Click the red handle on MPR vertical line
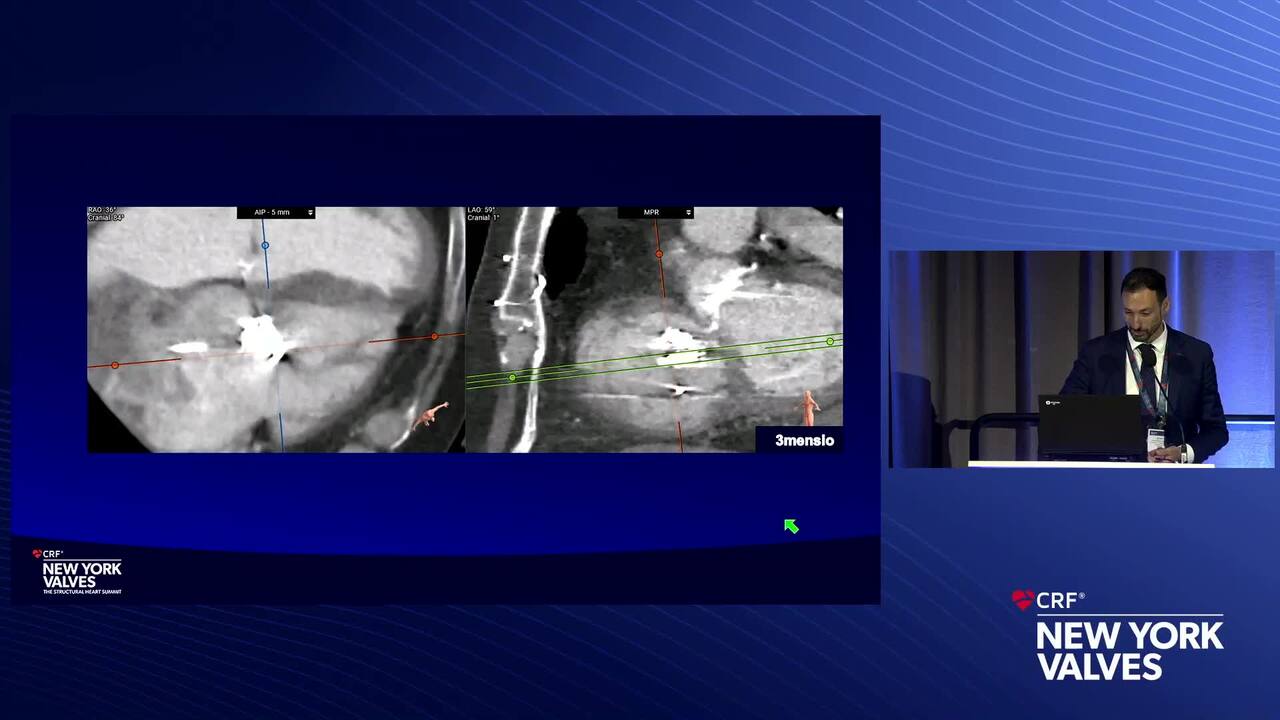The width and height of the screenshot is (1280, 720). click(x=659, y=254)
